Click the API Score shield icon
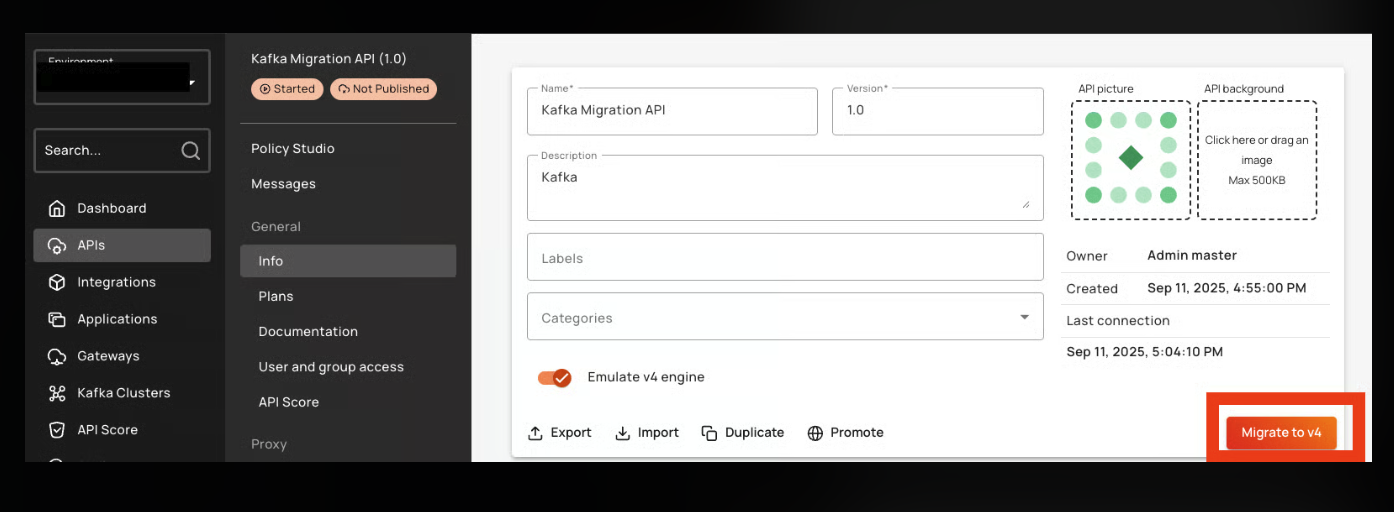Image resolution: width=1394 pixels, height=512 pixels. point(57,430)
